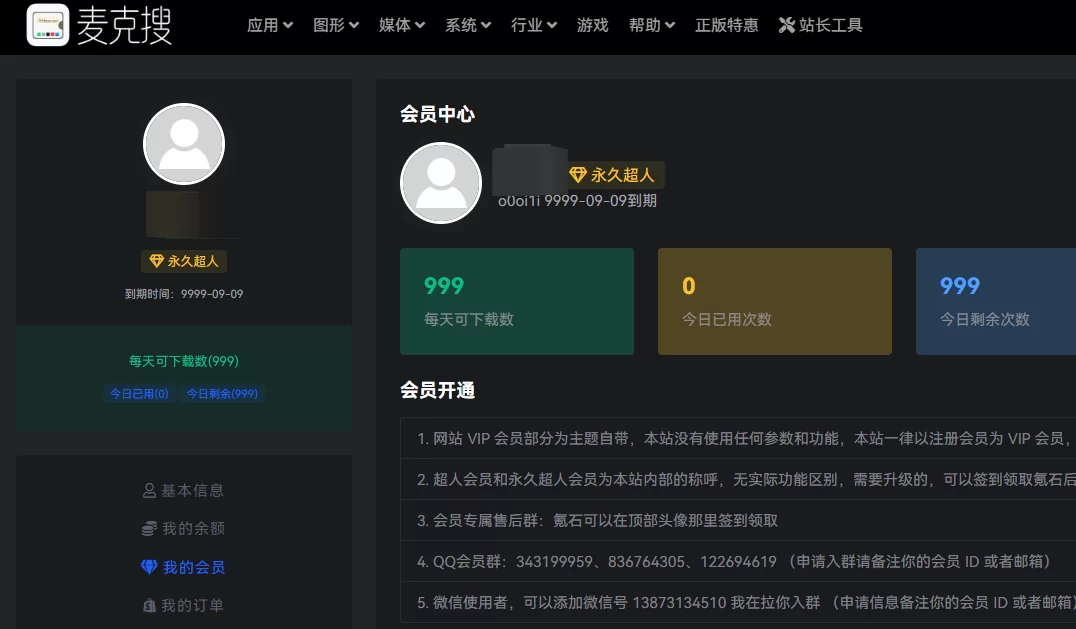Viewport: 1076px width, 629px height.
Task: Click the 每天可下载数(999) text in sidebar
Action: tap(184, 361)
